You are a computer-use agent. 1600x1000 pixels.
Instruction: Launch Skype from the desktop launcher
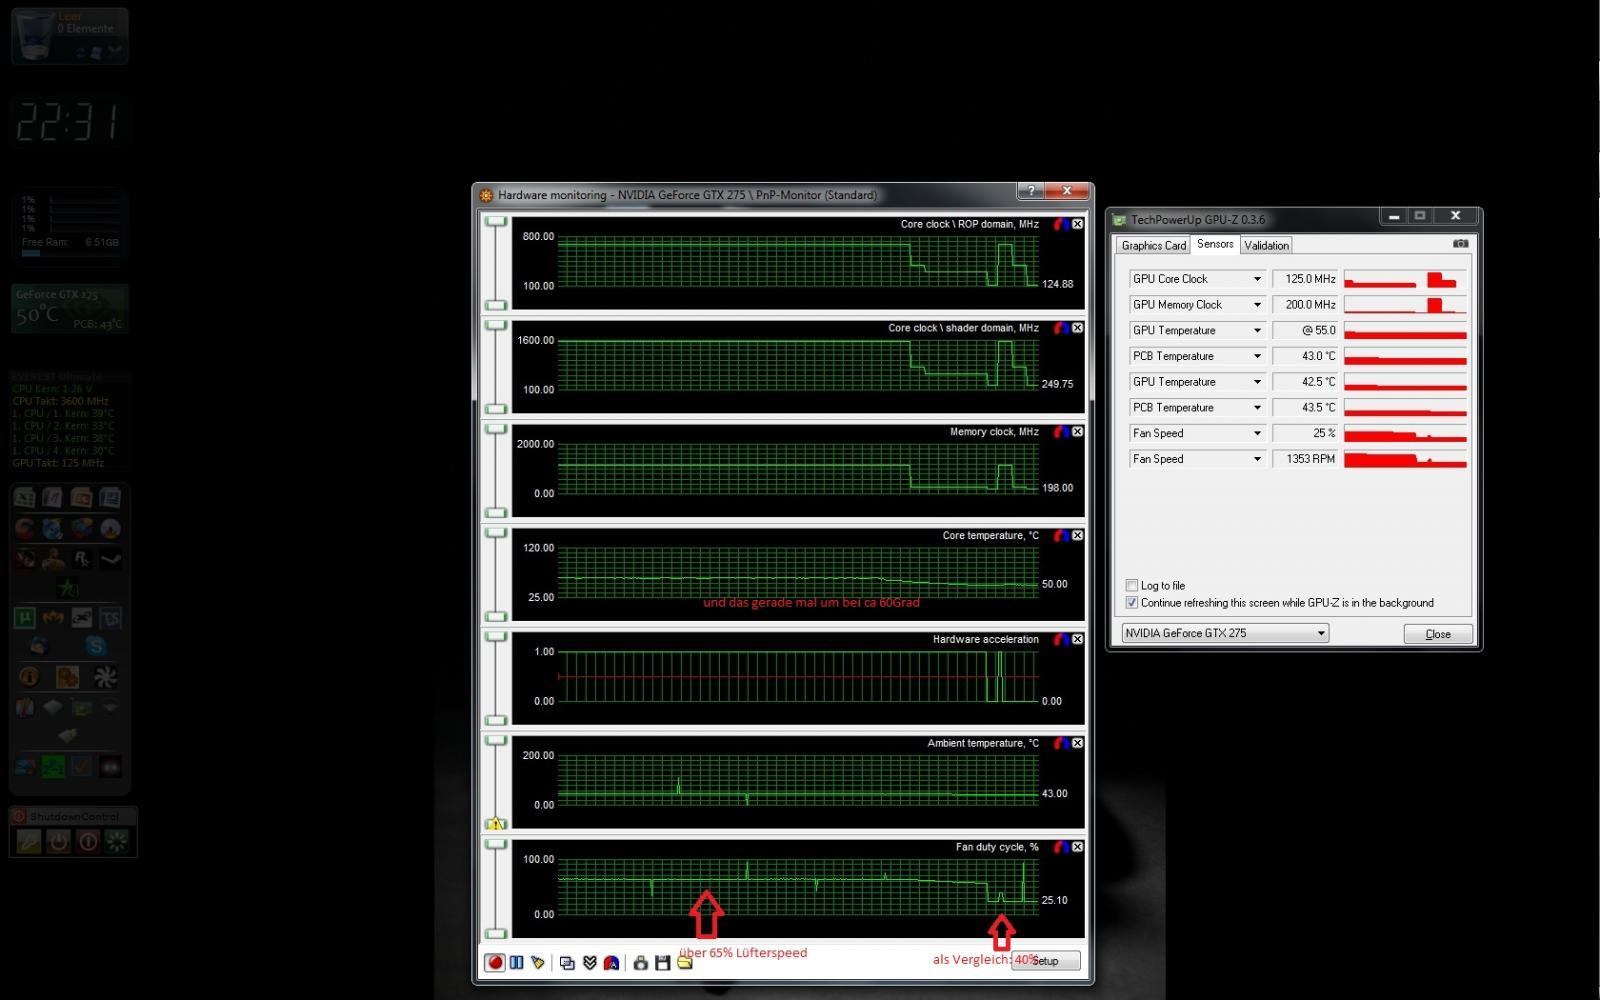[x=95, y=645]
